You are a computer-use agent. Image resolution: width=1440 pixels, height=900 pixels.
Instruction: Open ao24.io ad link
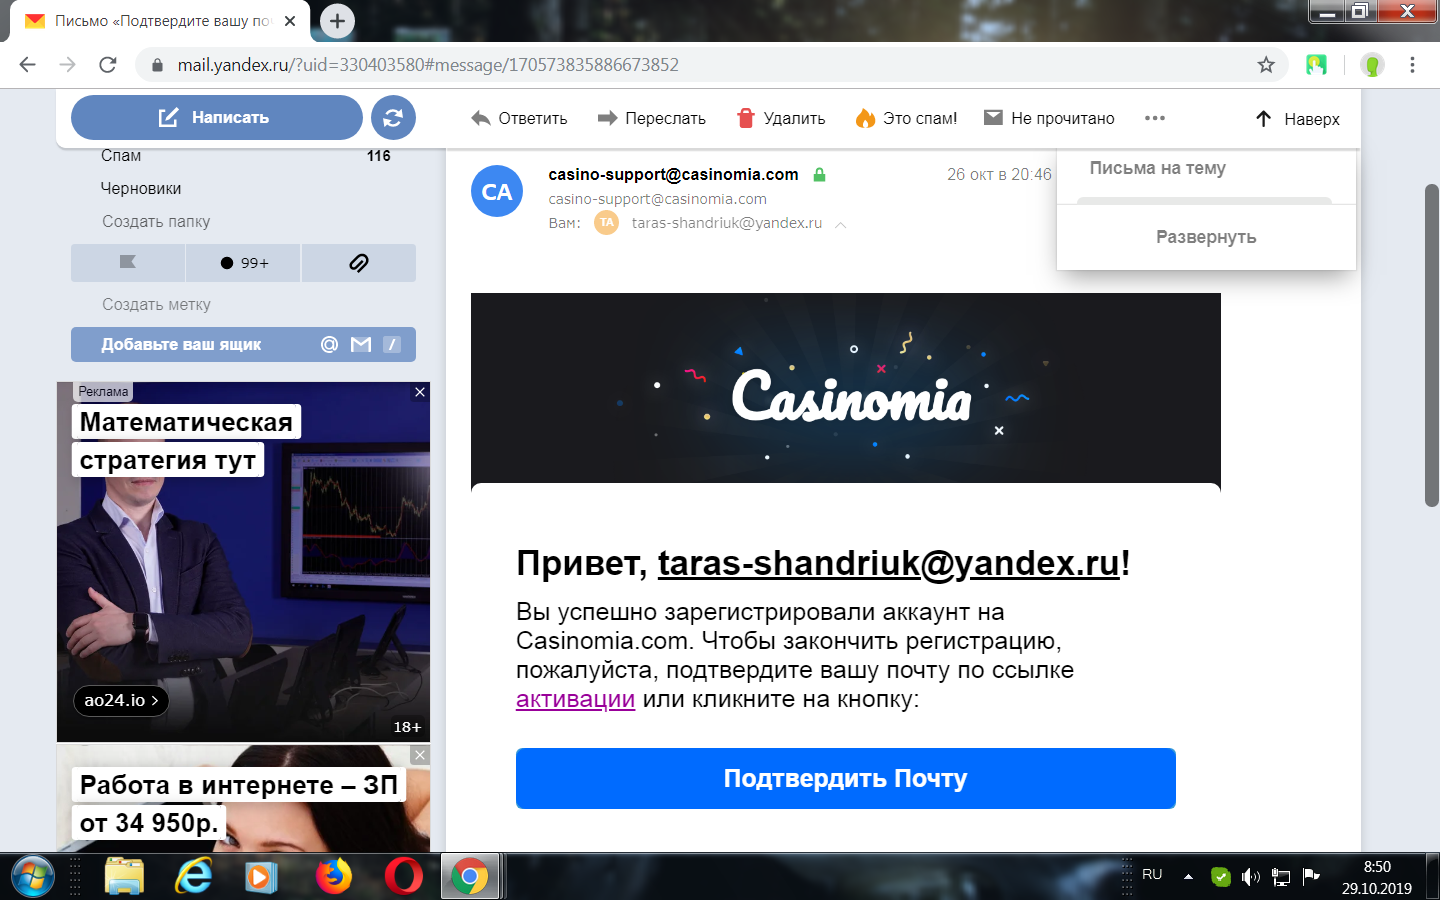click(x=121, y=700)
